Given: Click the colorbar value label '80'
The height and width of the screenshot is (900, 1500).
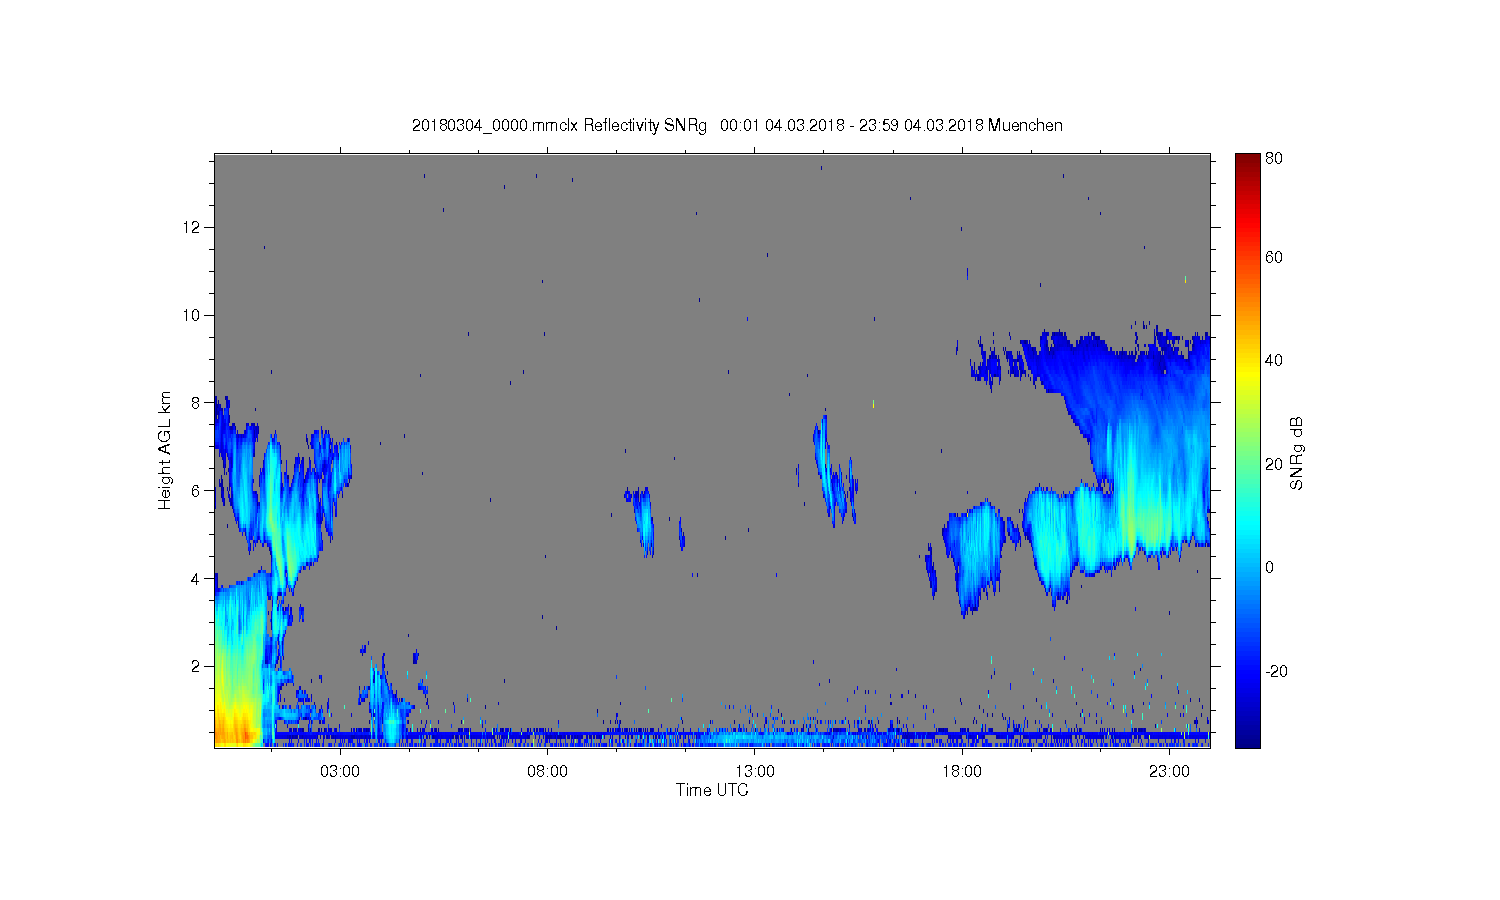Looking at the screenshot, I should coord(1274,158).
